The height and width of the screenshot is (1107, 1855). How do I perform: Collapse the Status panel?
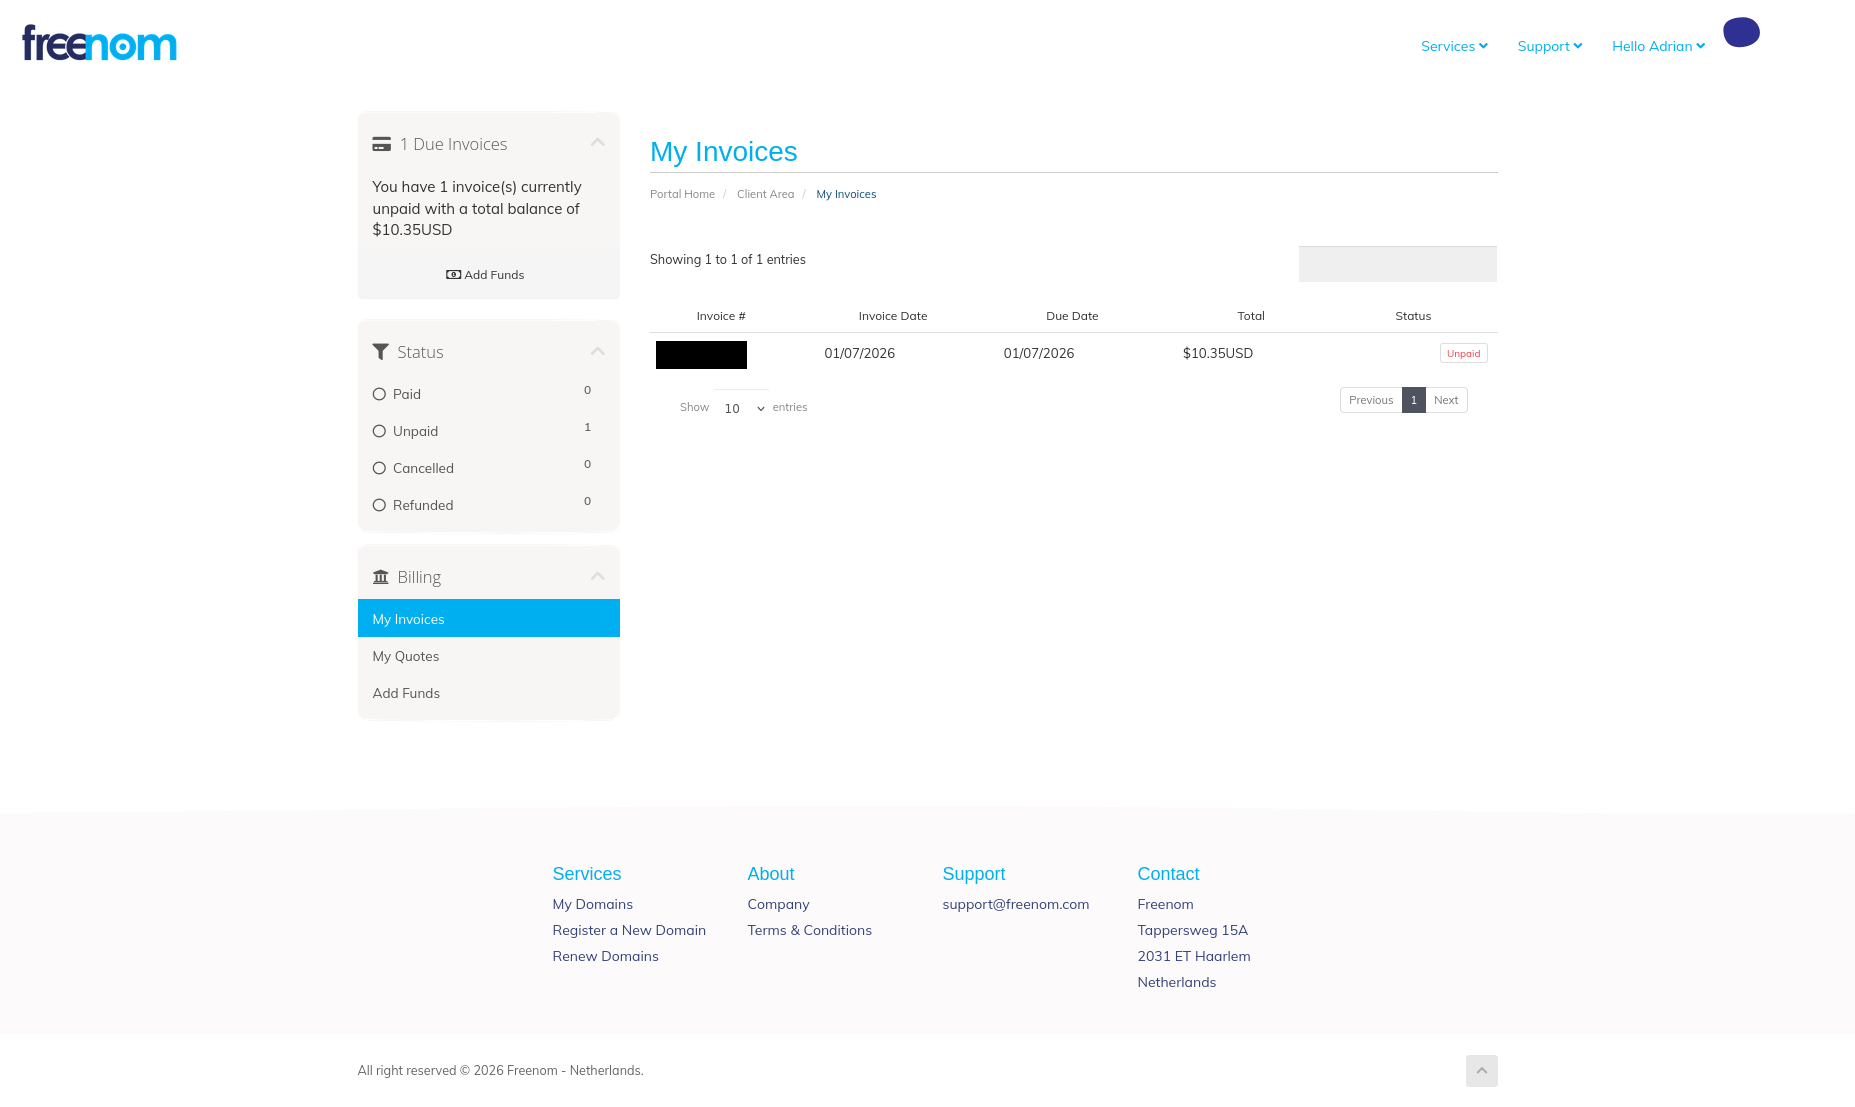pos(597,351)
